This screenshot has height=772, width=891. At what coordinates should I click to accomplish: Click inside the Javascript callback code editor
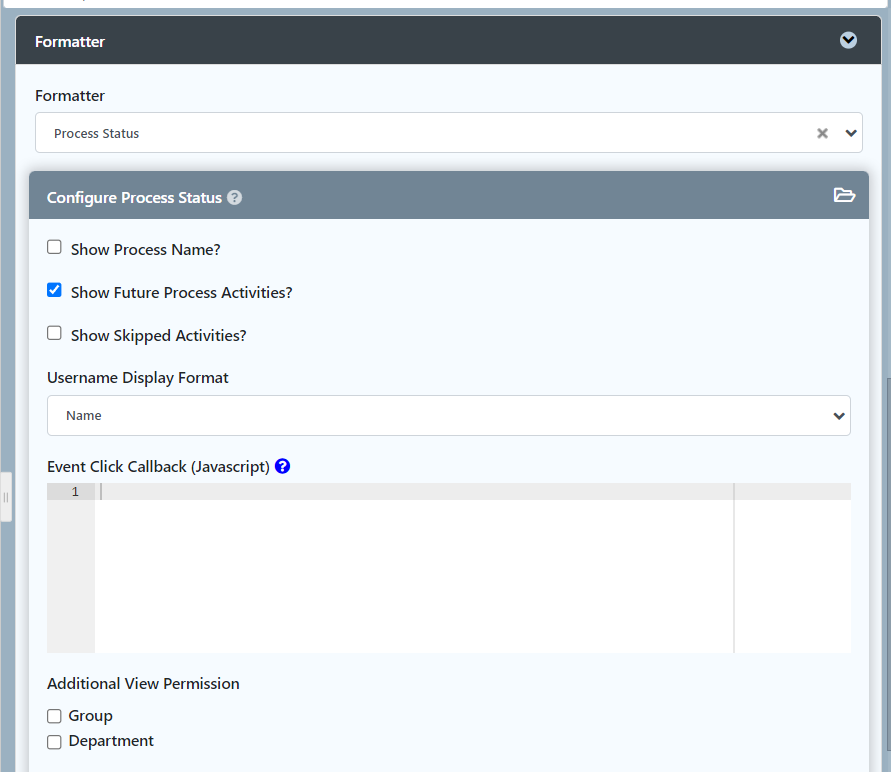410,570
